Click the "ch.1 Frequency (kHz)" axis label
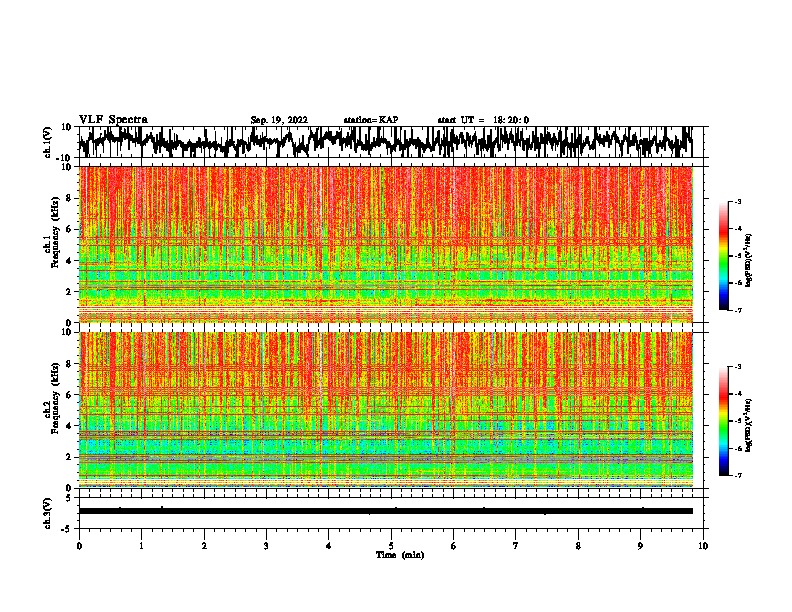Image resolution: width=792 pixels, height=612 pixels. coord(51,233)
